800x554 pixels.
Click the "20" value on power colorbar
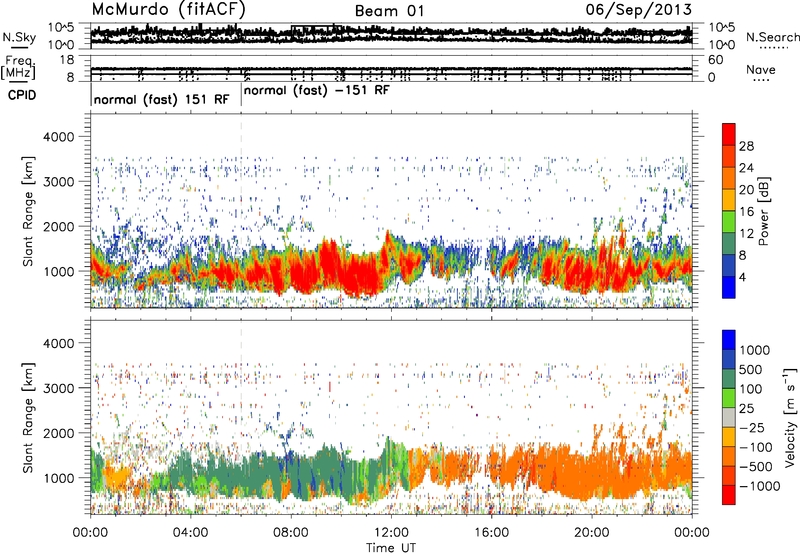746,190
